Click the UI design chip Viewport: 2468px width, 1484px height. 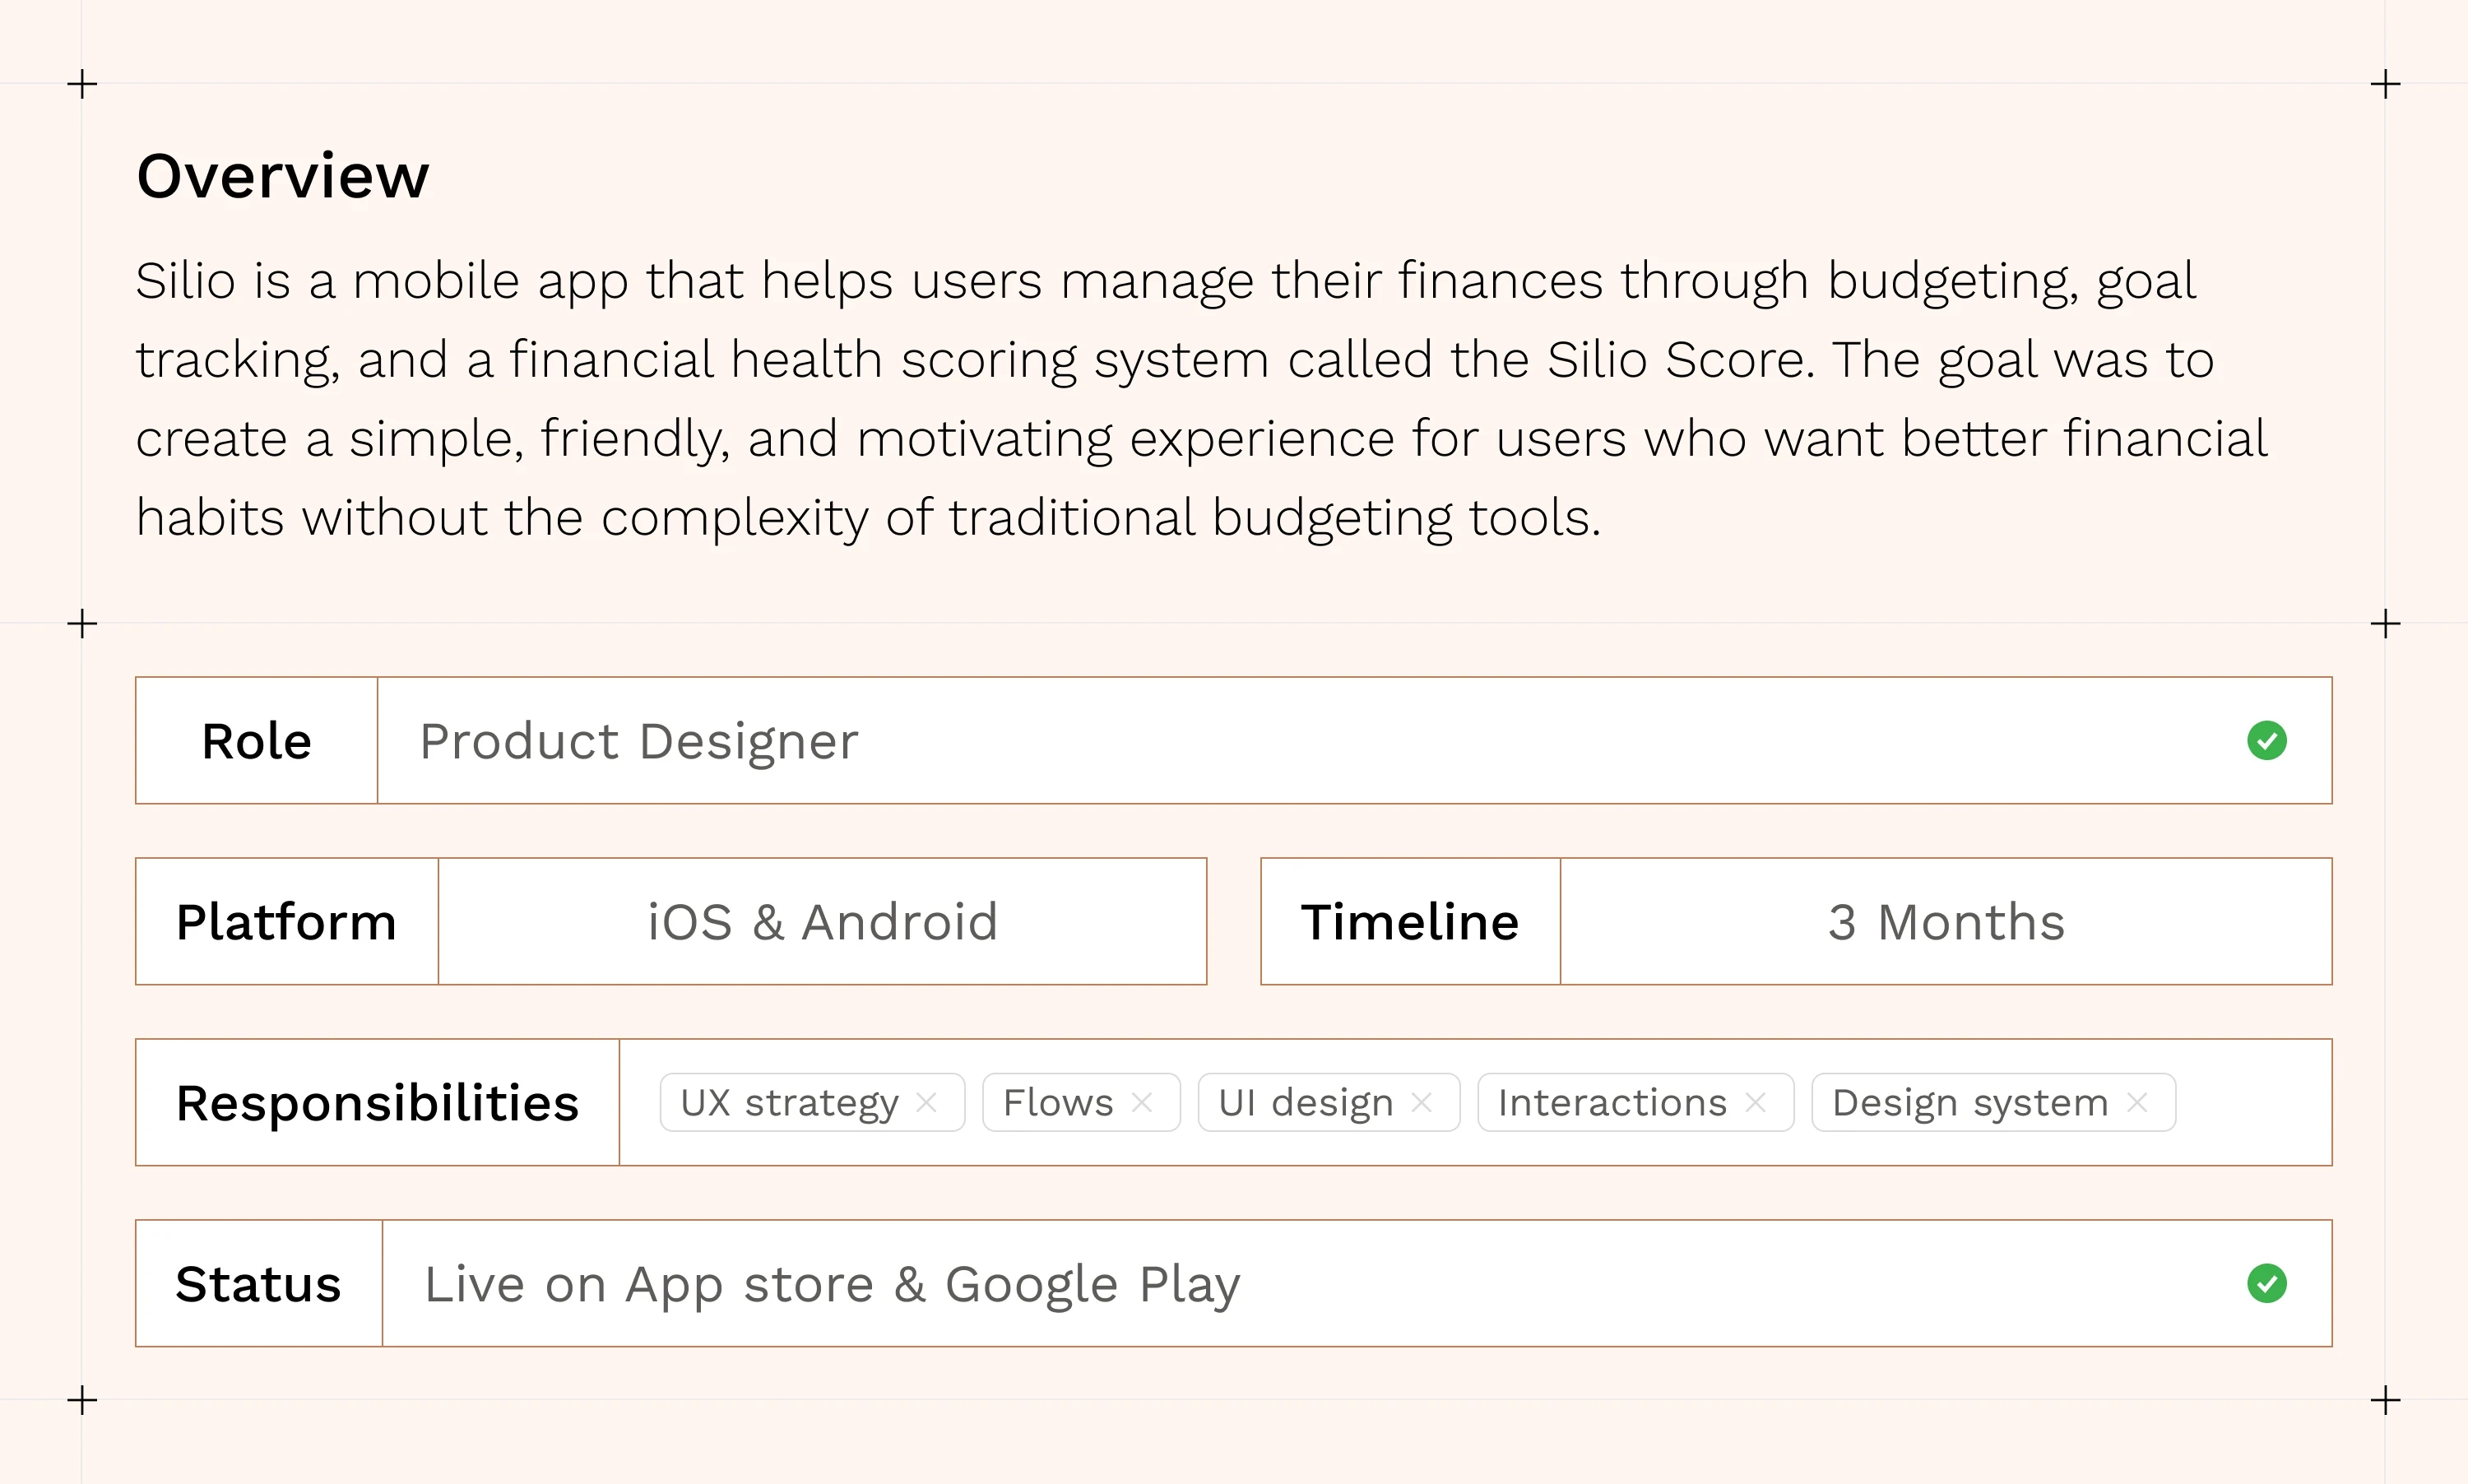(x=1305, y=1102)
